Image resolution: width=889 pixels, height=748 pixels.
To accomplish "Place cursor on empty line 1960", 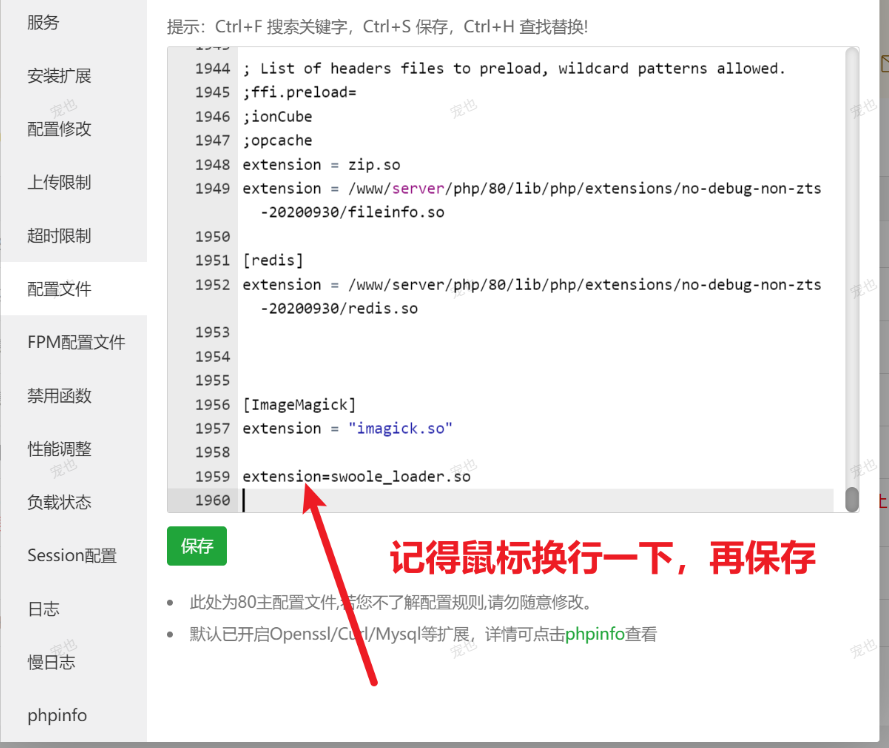I will 536,500.
